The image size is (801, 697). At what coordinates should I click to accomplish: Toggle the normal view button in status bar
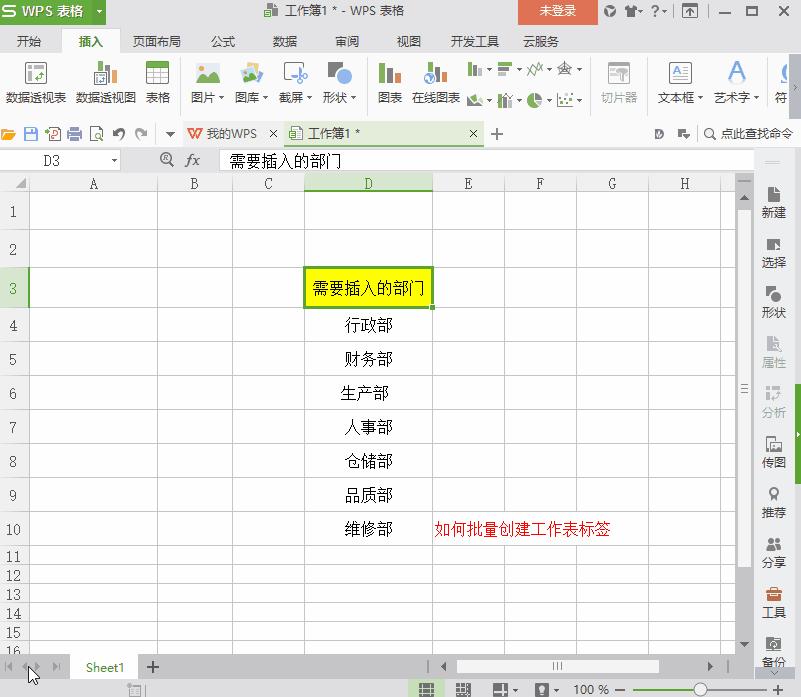(427, 690)
